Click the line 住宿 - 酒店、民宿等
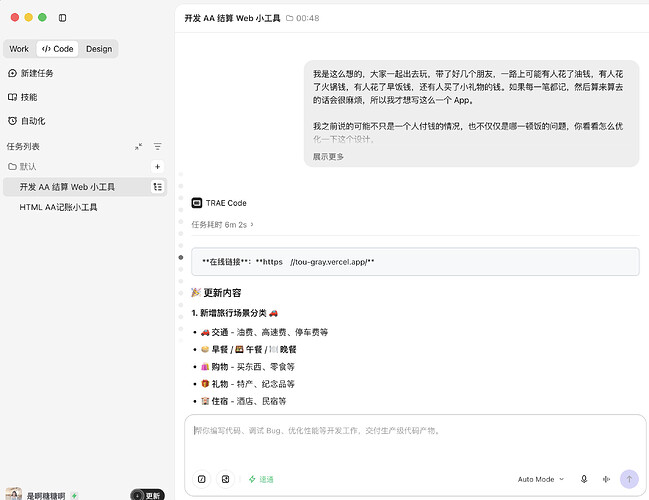The height and width of the screenshot is (500, 649). point(244,401)
